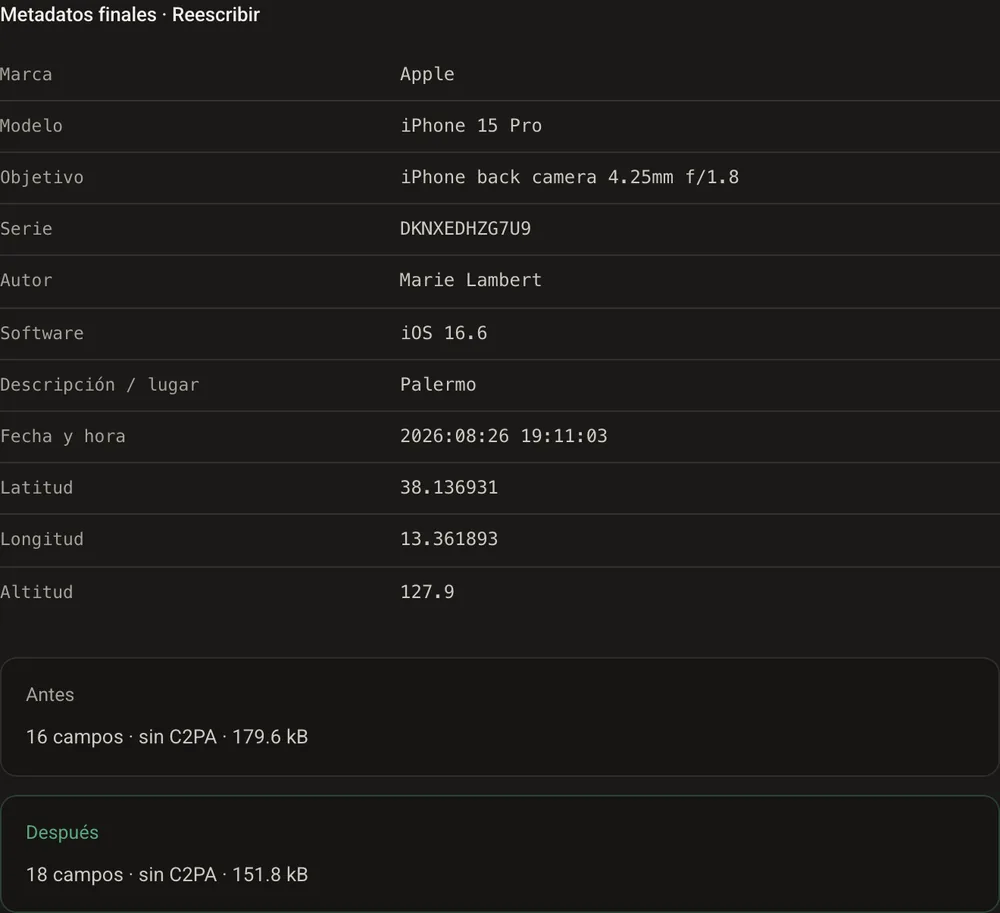Image resolution: width=1000 pixels, height=913 pixels.
Task: Click the 'Serie' label
Action: pyautogui.click(x=26, y=229)
